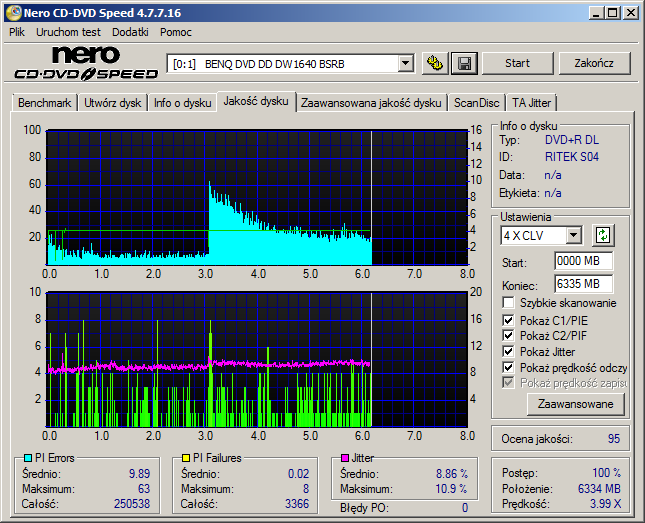645x523 pixels.
Task: Click the Nero app icon in title bar
Action: [13, 13]
